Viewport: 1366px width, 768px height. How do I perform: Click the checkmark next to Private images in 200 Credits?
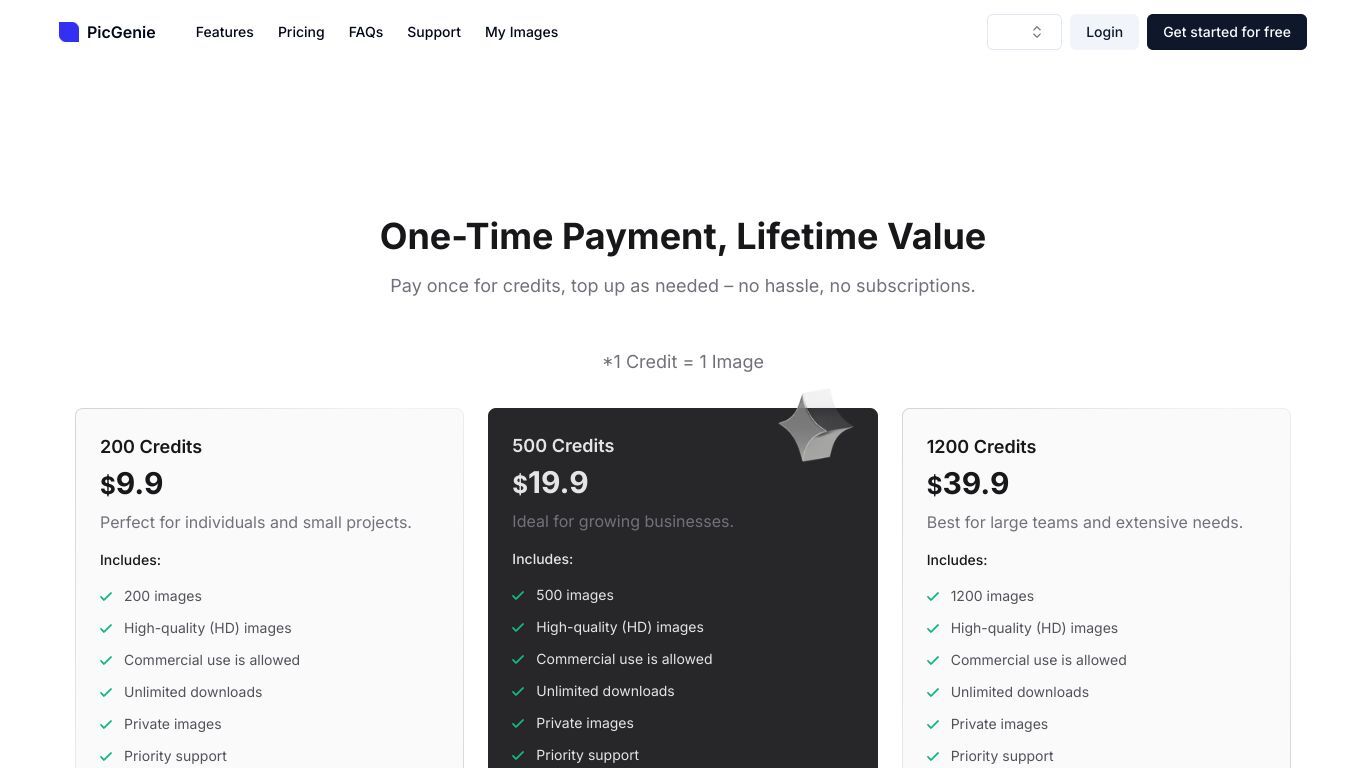pyautogui.click(x=106, y=724)
